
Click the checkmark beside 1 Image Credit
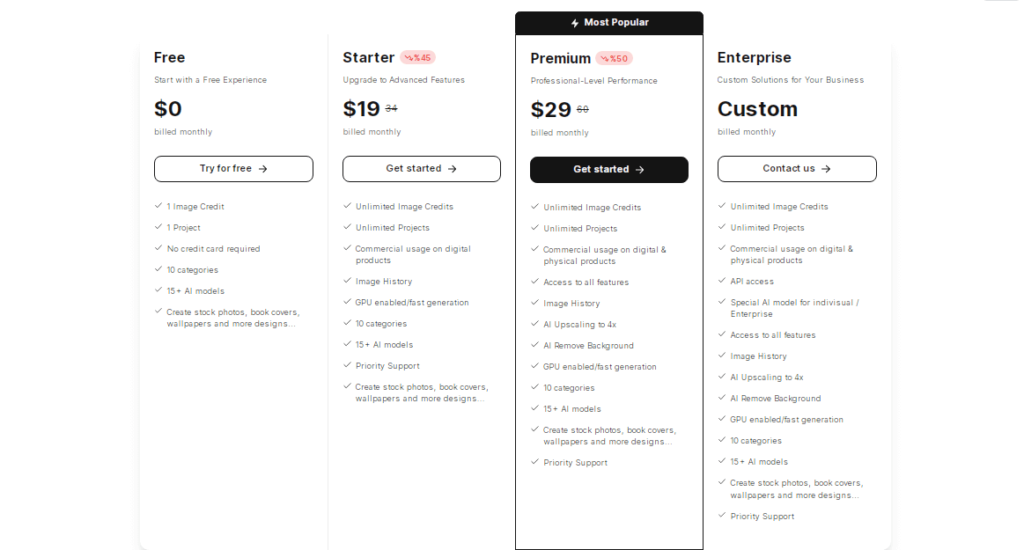pos(158,205)
